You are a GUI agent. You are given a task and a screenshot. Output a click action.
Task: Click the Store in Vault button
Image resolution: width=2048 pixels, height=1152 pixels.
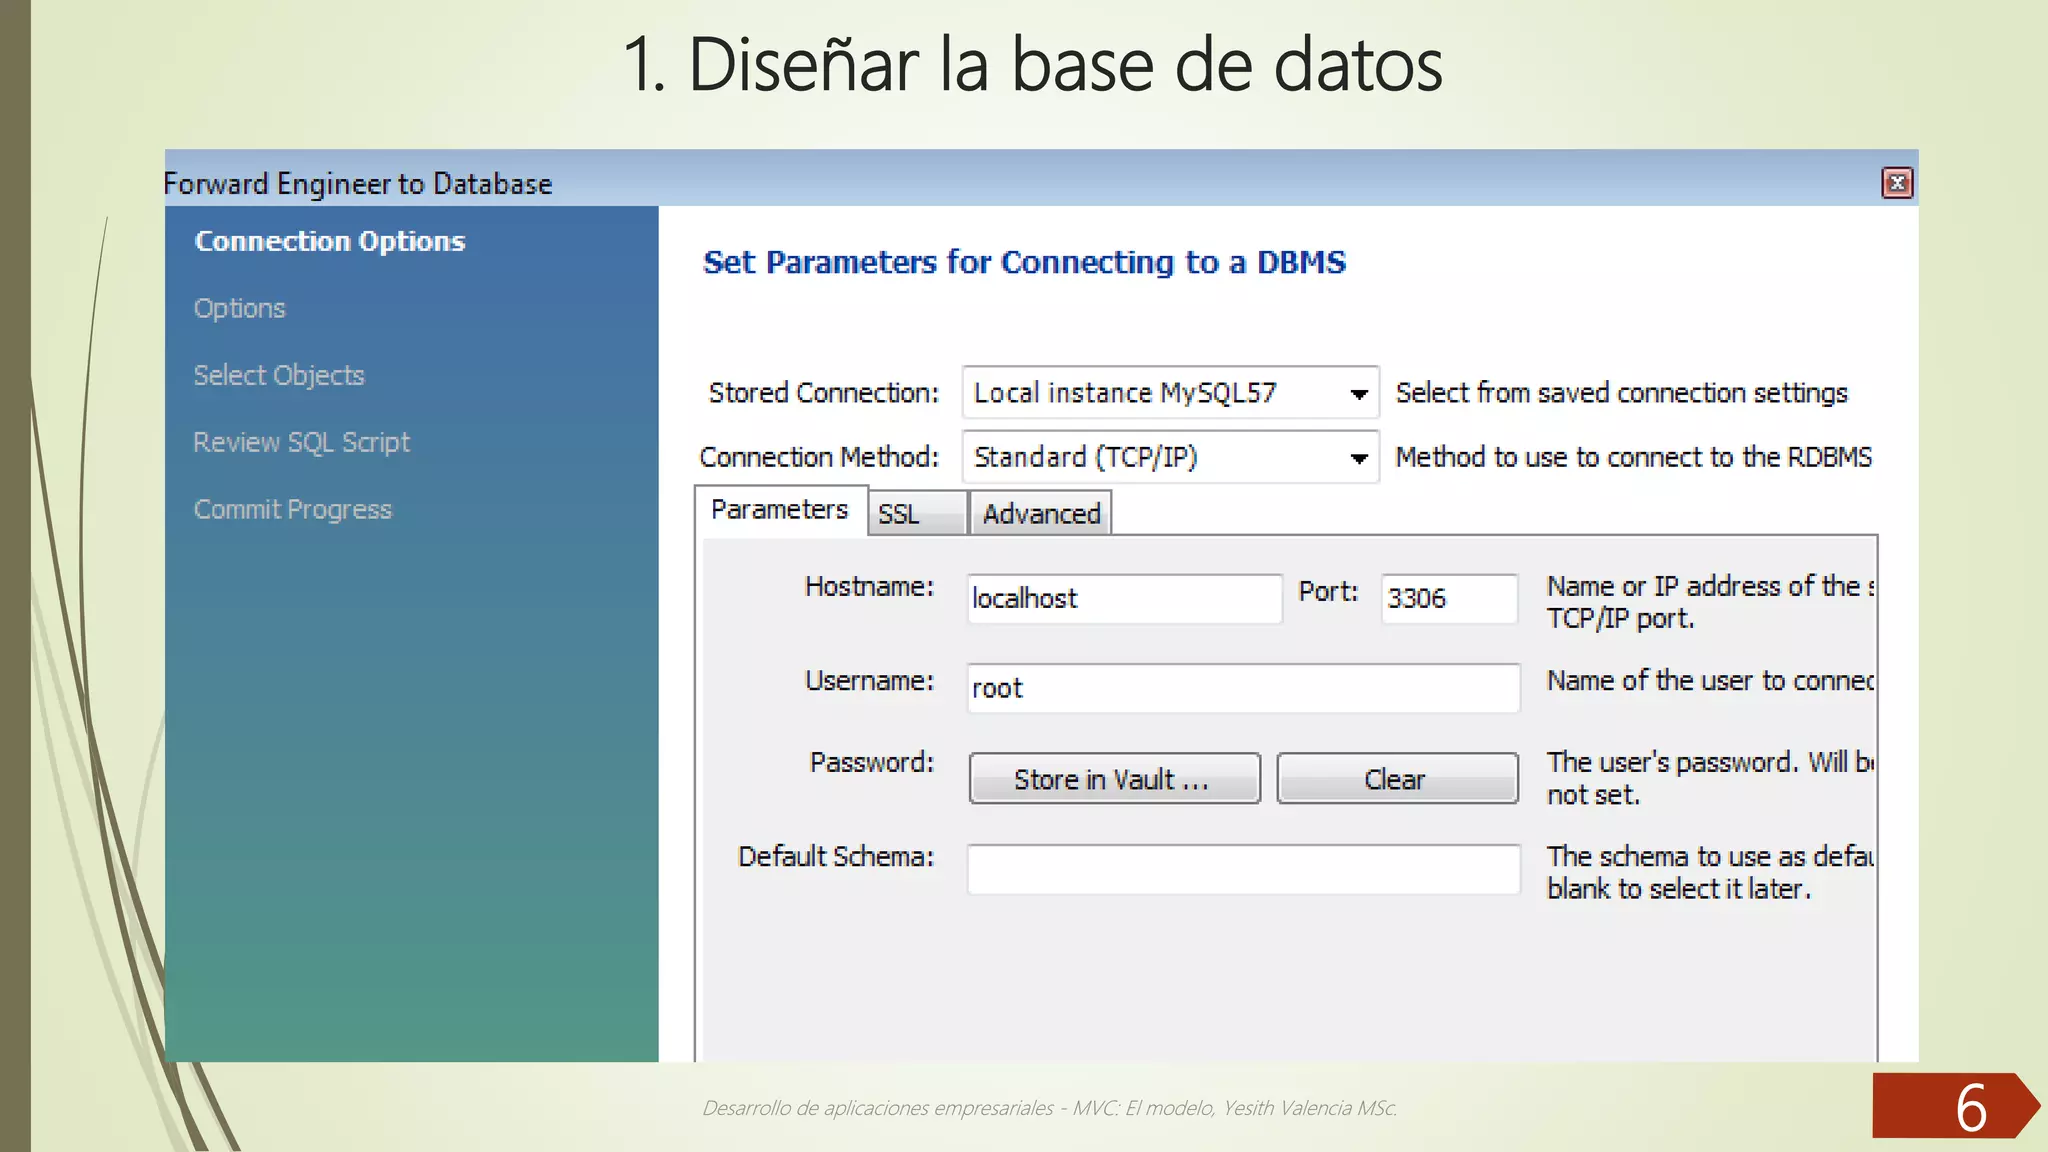(1113, 779)
